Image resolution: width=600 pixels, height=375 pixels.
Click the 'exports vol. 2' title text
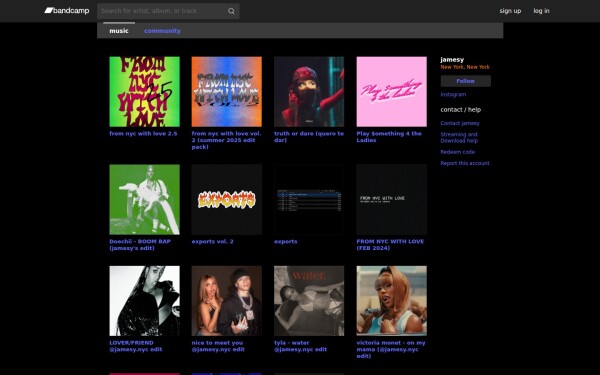tap(212, 241)
